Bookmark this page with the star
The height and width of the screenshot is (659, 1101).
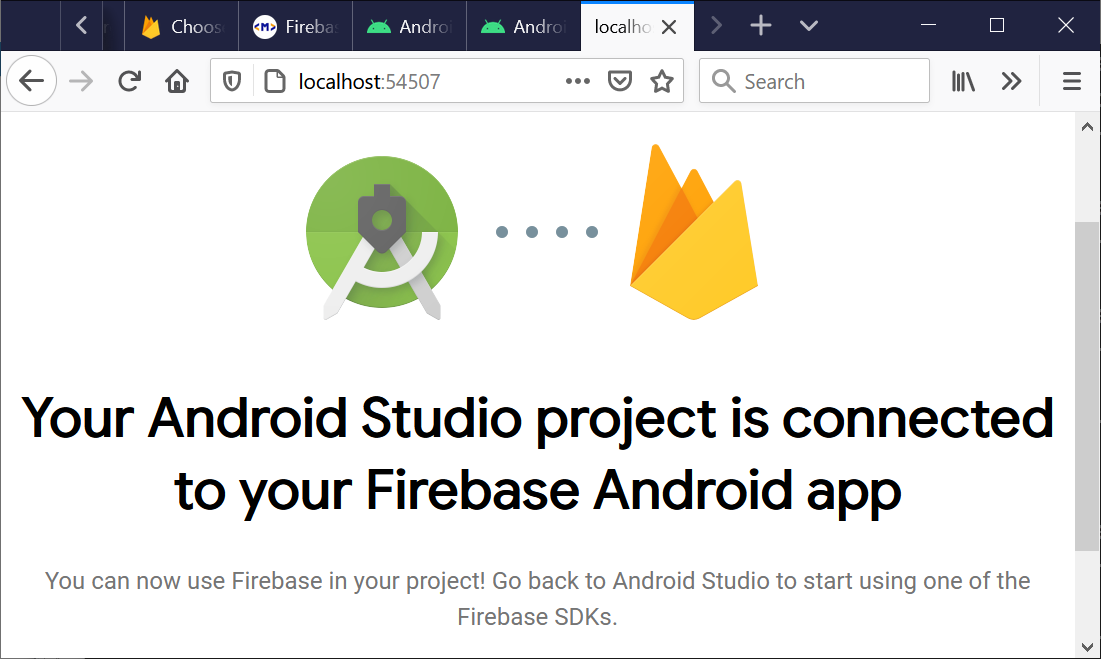point(661,82)
